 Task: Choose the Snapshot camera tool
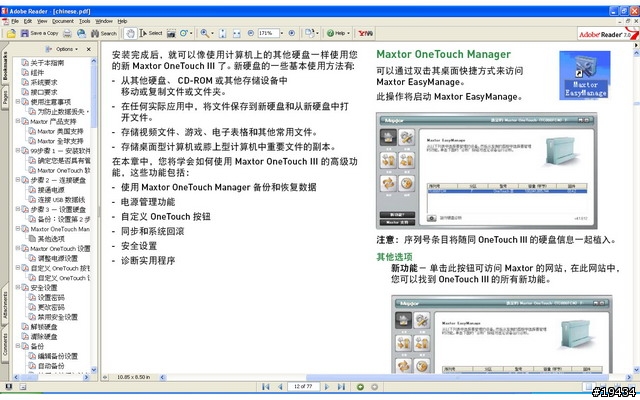click(x=171, y=33)
